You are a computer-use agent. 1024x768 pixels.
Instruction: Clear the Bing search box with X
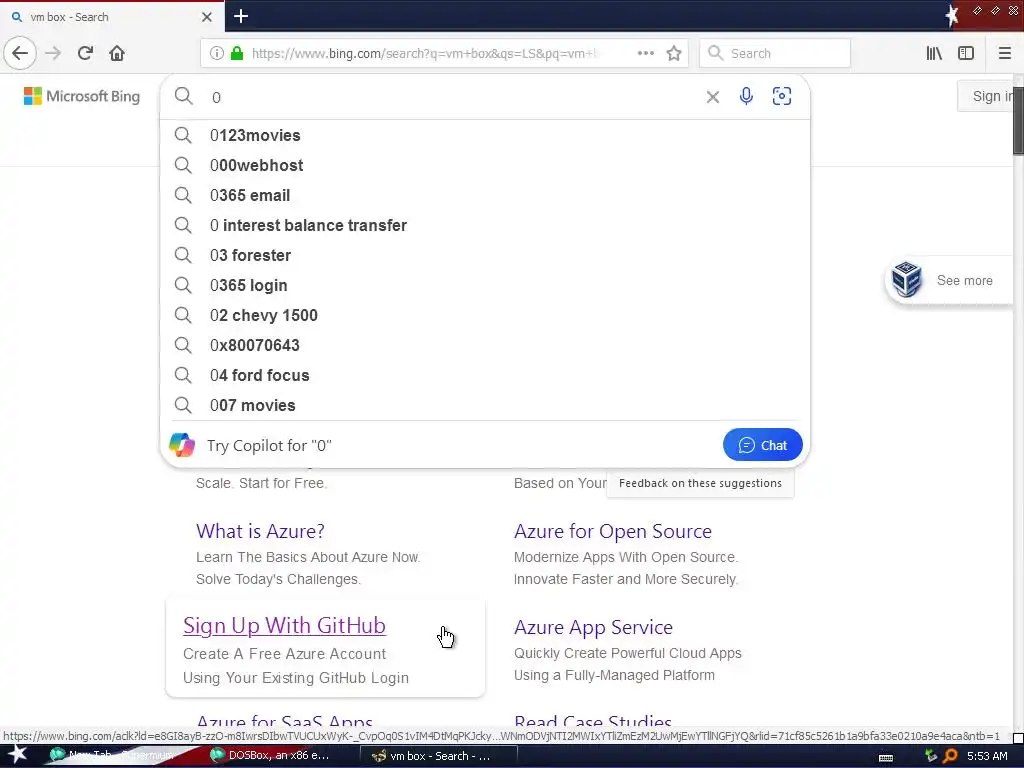(x=712, y=97)
